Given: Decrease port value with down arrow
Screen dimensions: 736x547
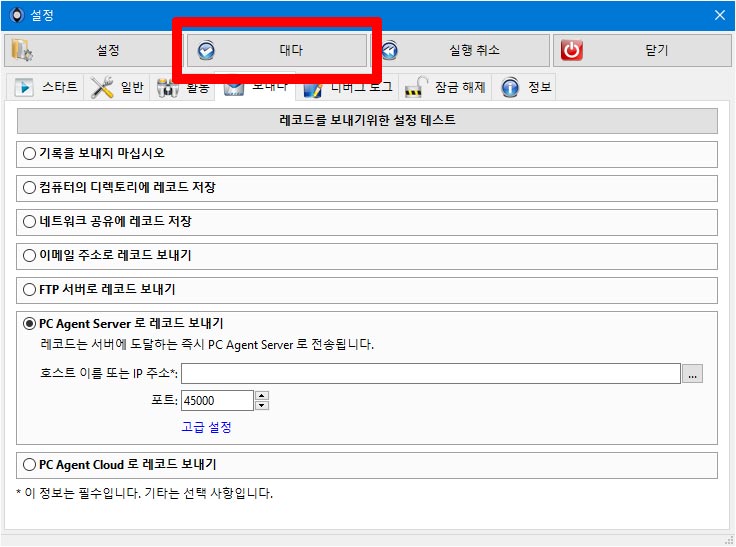Looking at the screenshot, I should point(262,406).
